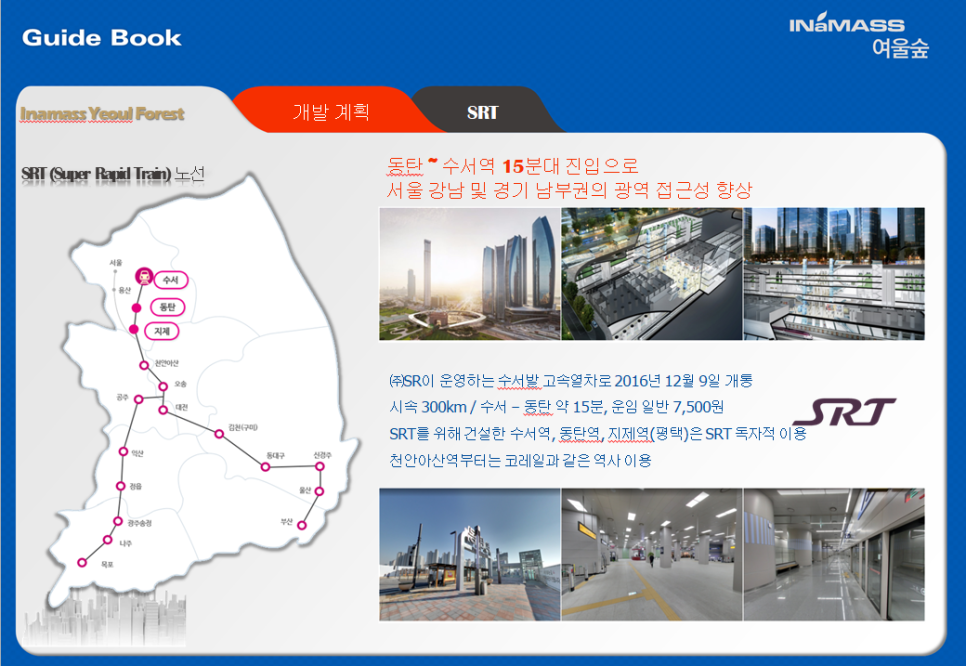The image size is (966, 666).
Task: Click the 광주송정 station name label
Action: coord(140,522)
